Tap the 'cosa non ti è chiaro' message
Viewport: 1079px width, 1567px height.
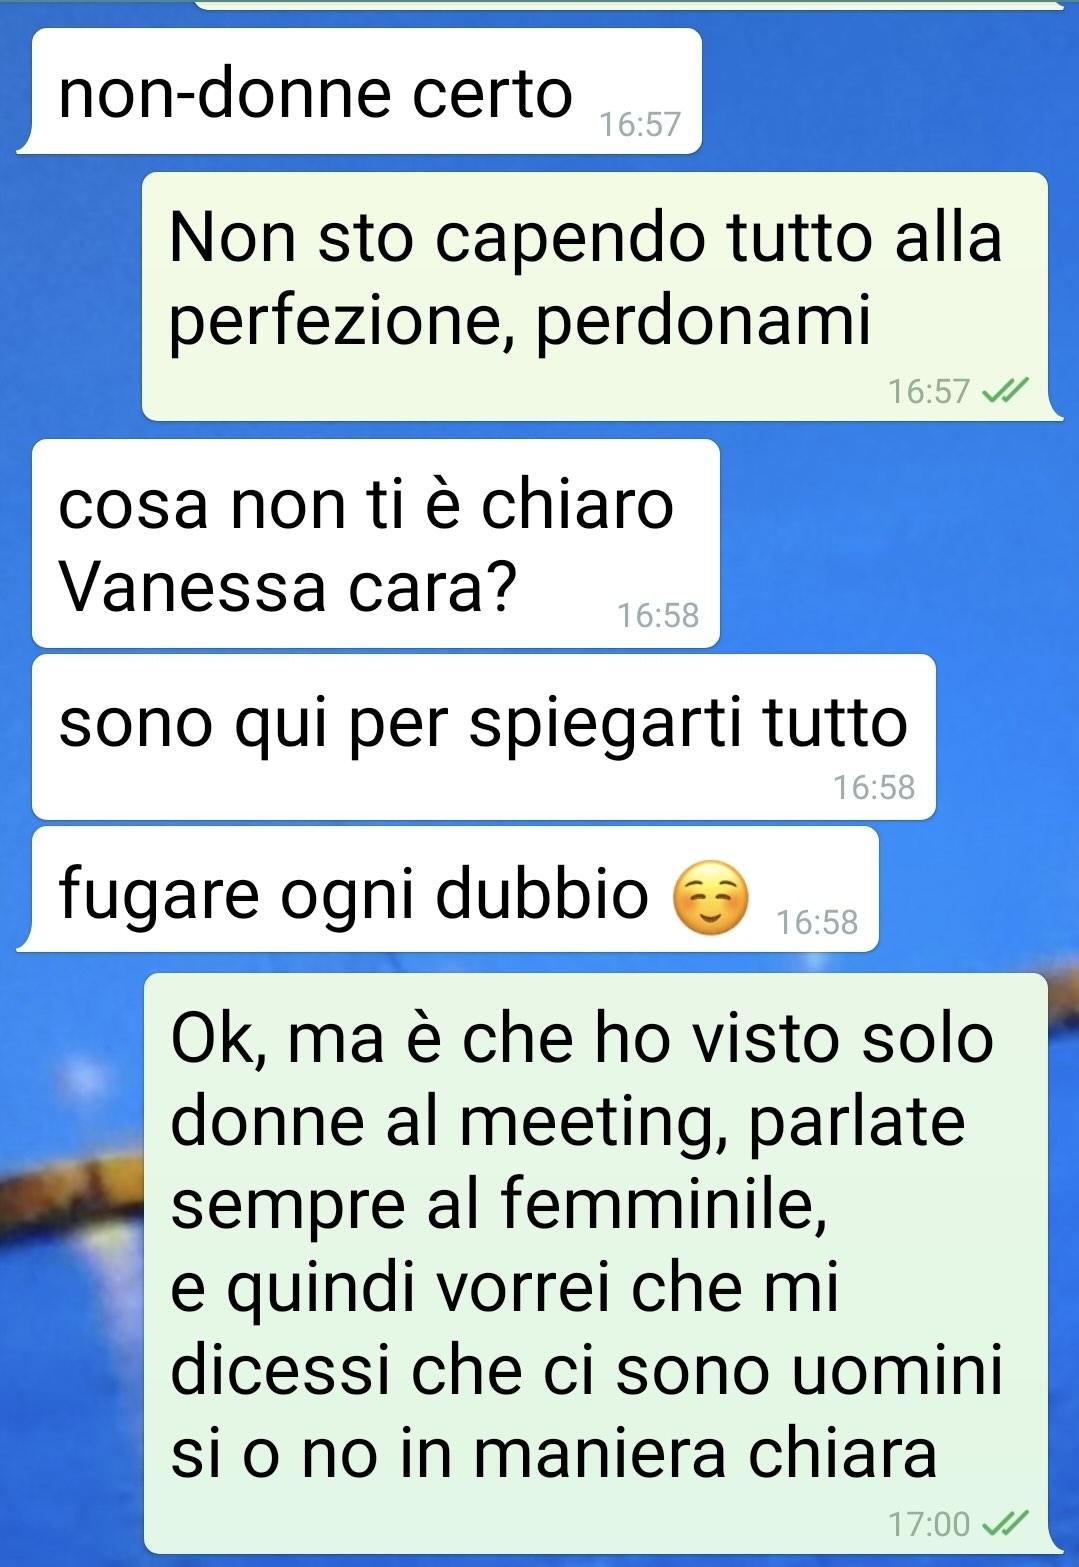pyautogui.click(x=376, y=543)
